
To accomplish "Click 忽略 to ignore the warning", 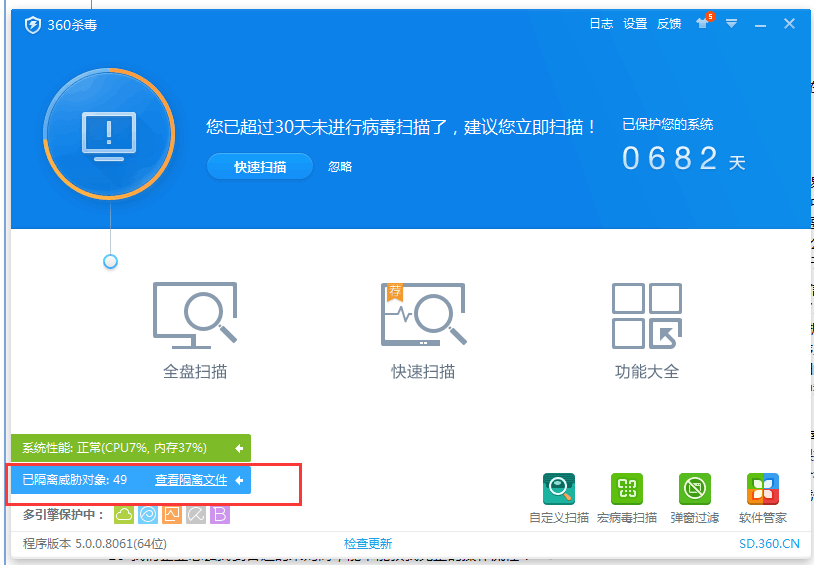I will [x=340, y=167].
